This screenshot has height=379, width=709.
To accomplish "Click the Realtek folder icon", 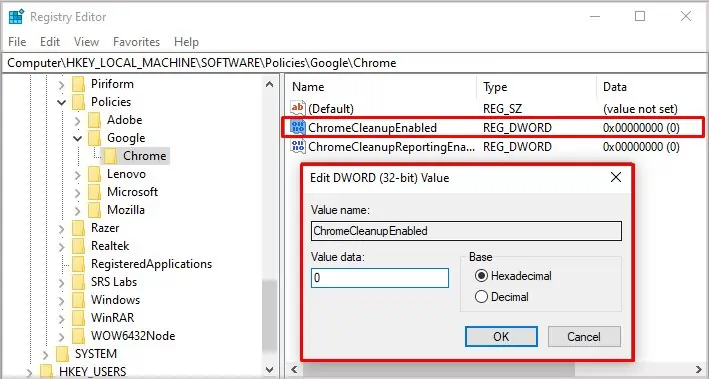I will (x=79, y=246).
